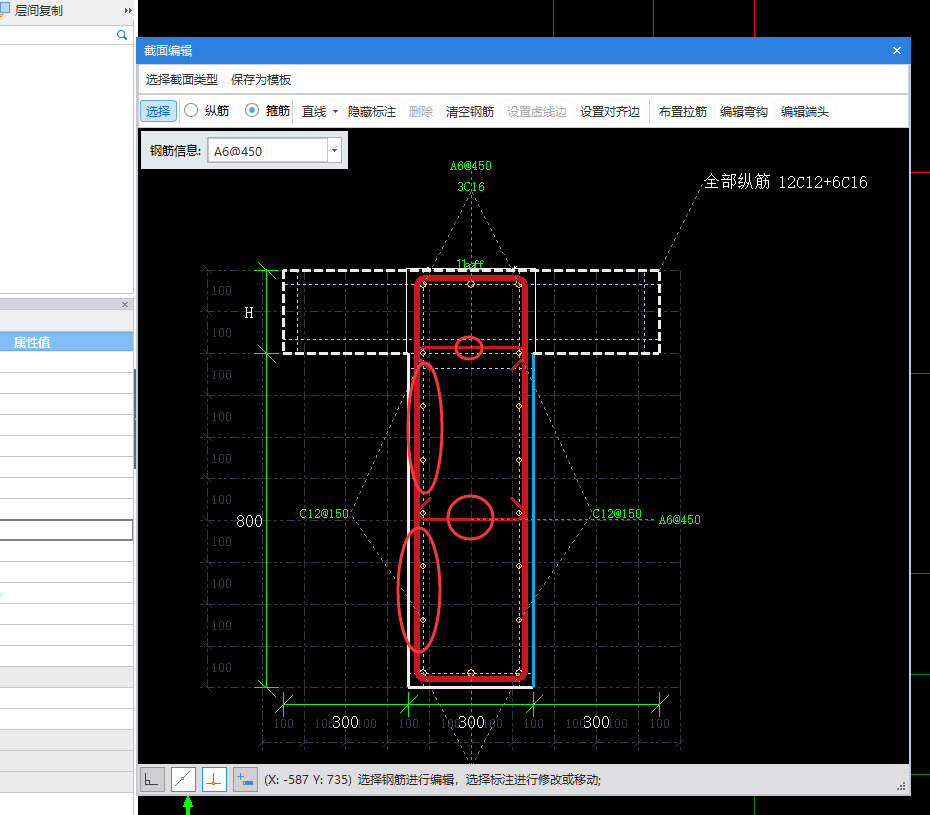Close the left property panel with small x
The image size is (930, 815).
coord(125,304)
